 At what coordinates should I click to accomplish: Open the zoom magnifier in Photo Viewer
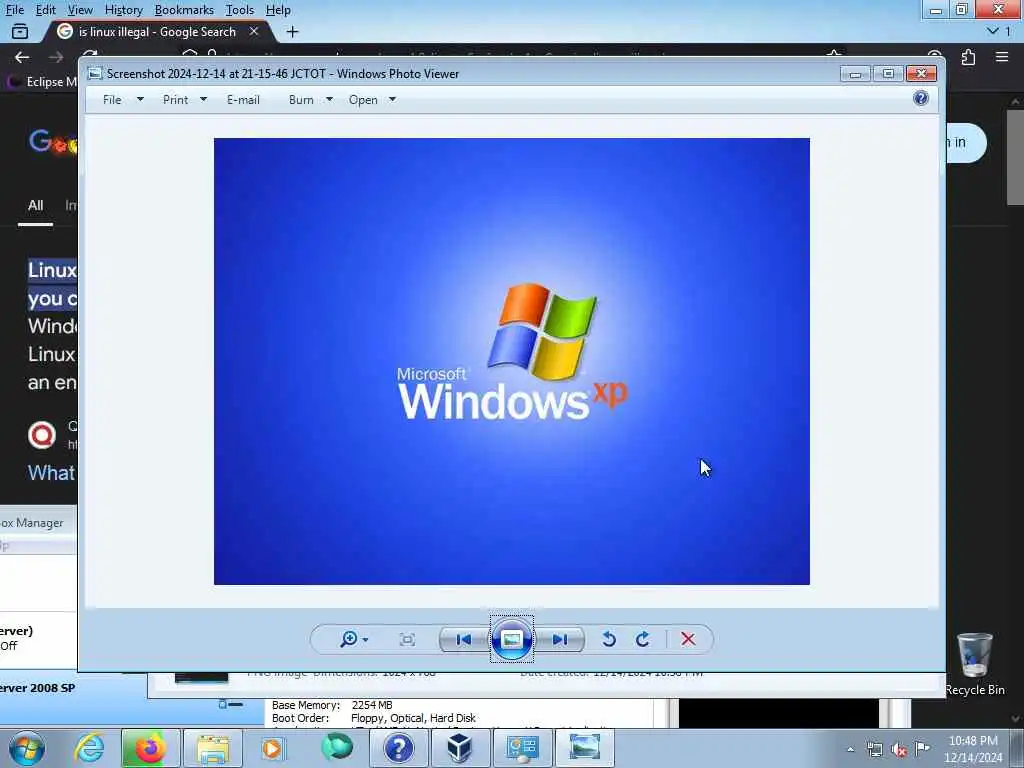pos(353,639)
